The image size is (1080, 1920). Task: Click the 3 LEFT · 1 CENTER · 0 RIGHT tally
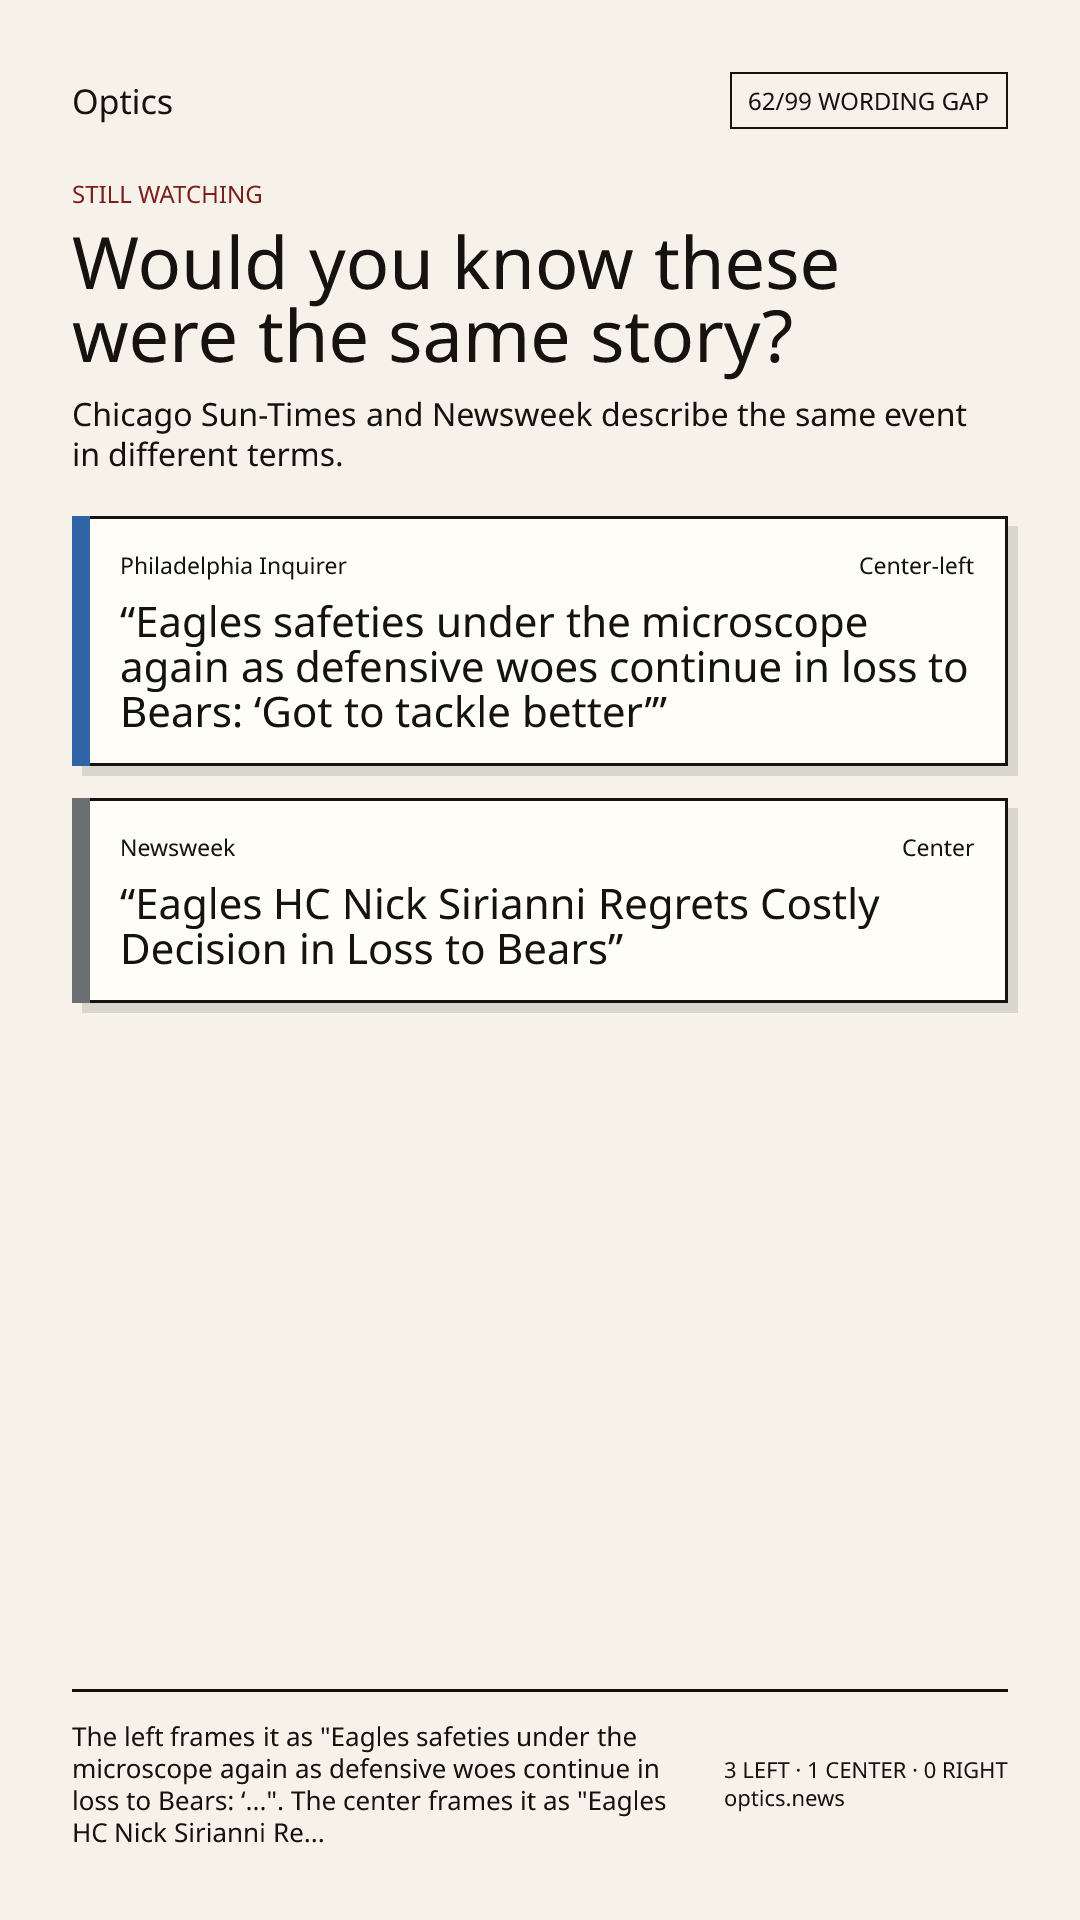(x=865, y=1770)
